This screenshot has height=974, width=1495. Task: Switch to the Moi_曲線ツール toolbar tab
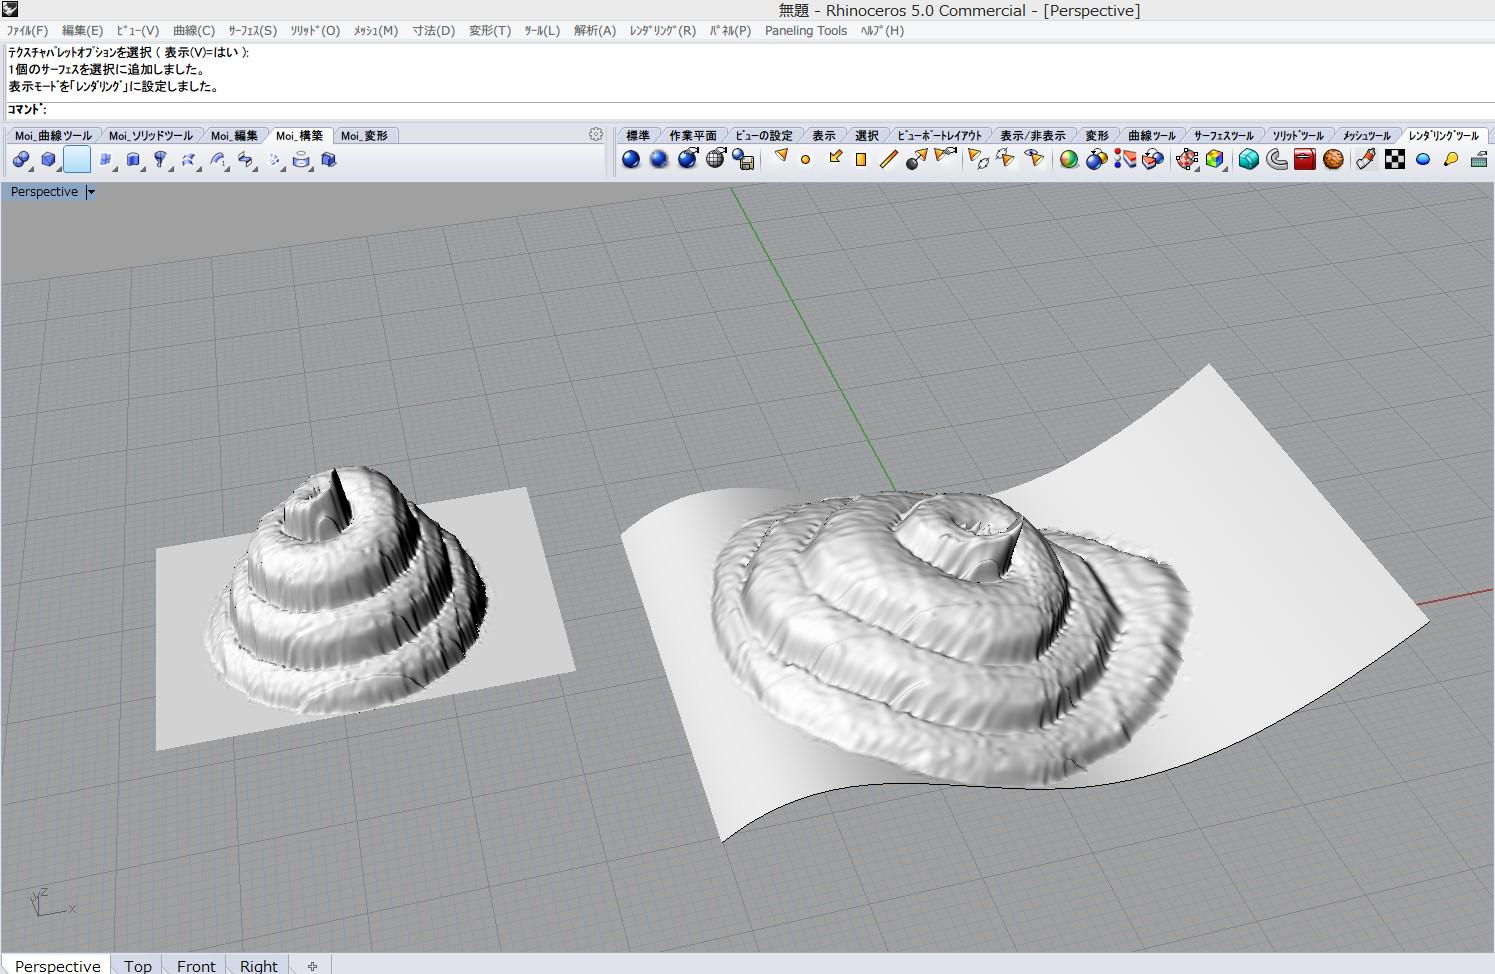click(x=53, y=136)
